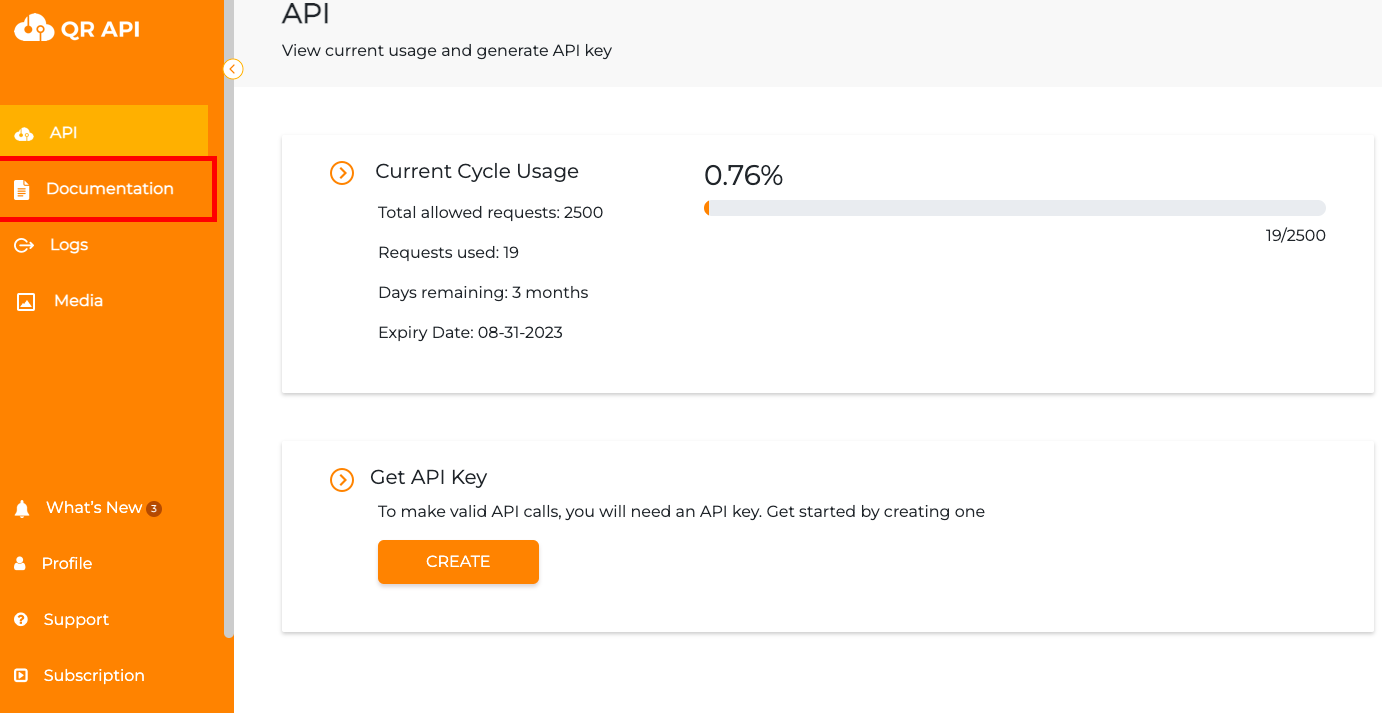The width and height of the screenshot is (1382, 713).
Task: Open the Profile link in the sidebar
Action: (67, 564)
